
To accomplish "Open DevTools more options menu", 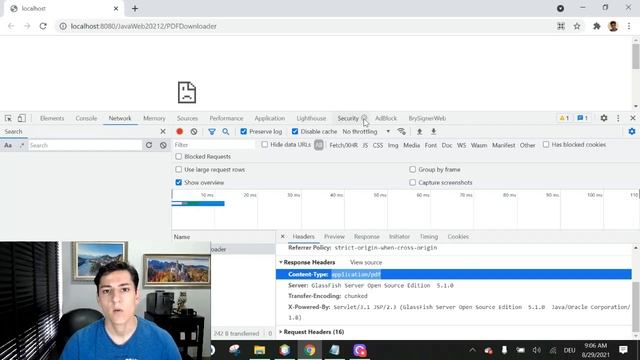I will click(618, 118).
